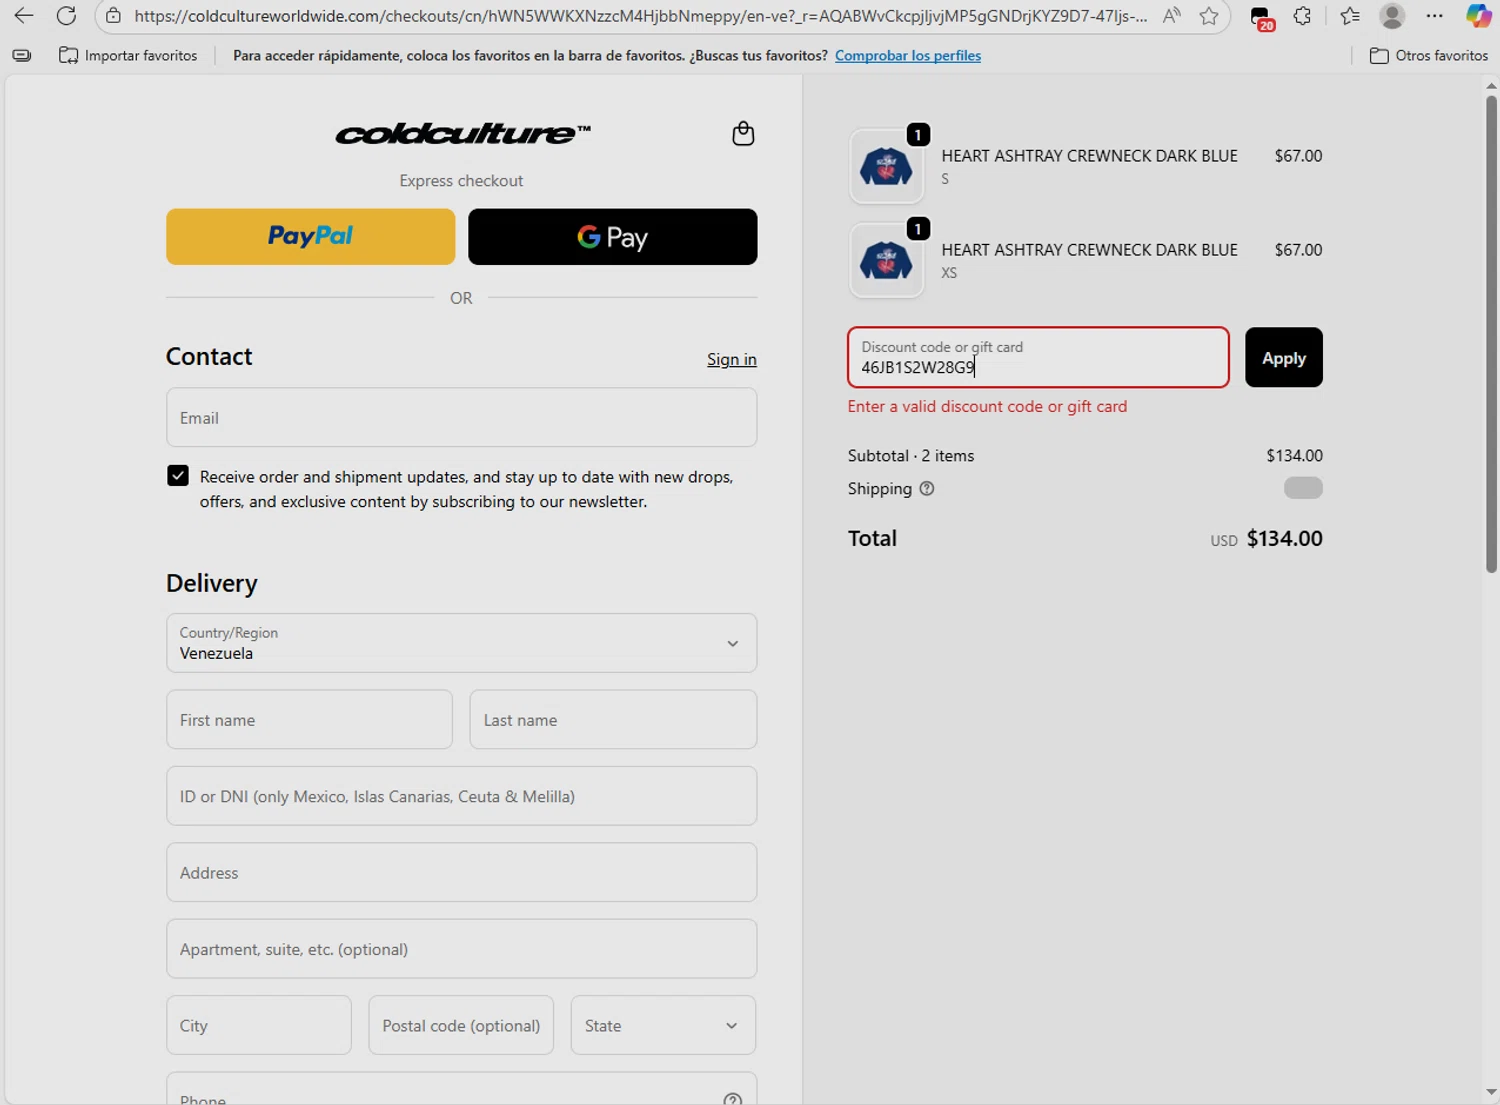Screen dimensions: 1500x1105
Task: Open the tab actions icon on favorites bar
Action: coord(22,55)
